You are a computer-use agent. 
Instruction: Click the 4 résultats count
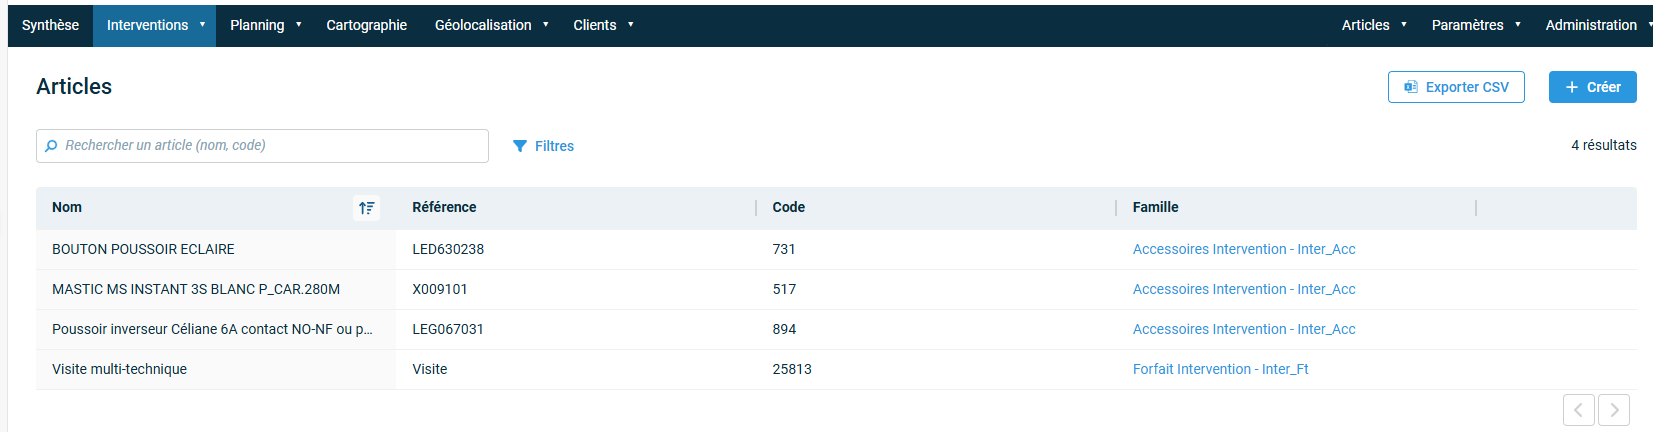coord(1604,145)
